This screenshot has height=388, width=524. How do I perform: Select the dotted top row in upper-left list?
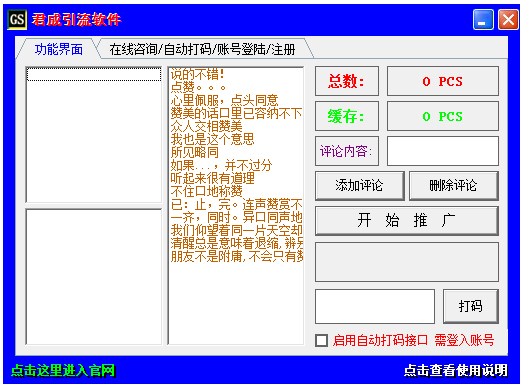coord(94,74)
